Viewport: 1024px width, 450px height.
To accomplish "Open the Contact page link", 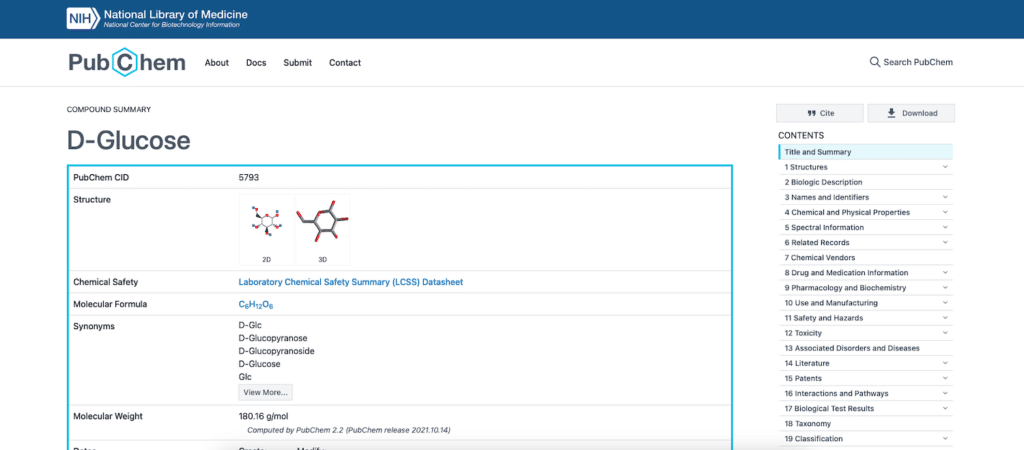I will coord(345,63).
